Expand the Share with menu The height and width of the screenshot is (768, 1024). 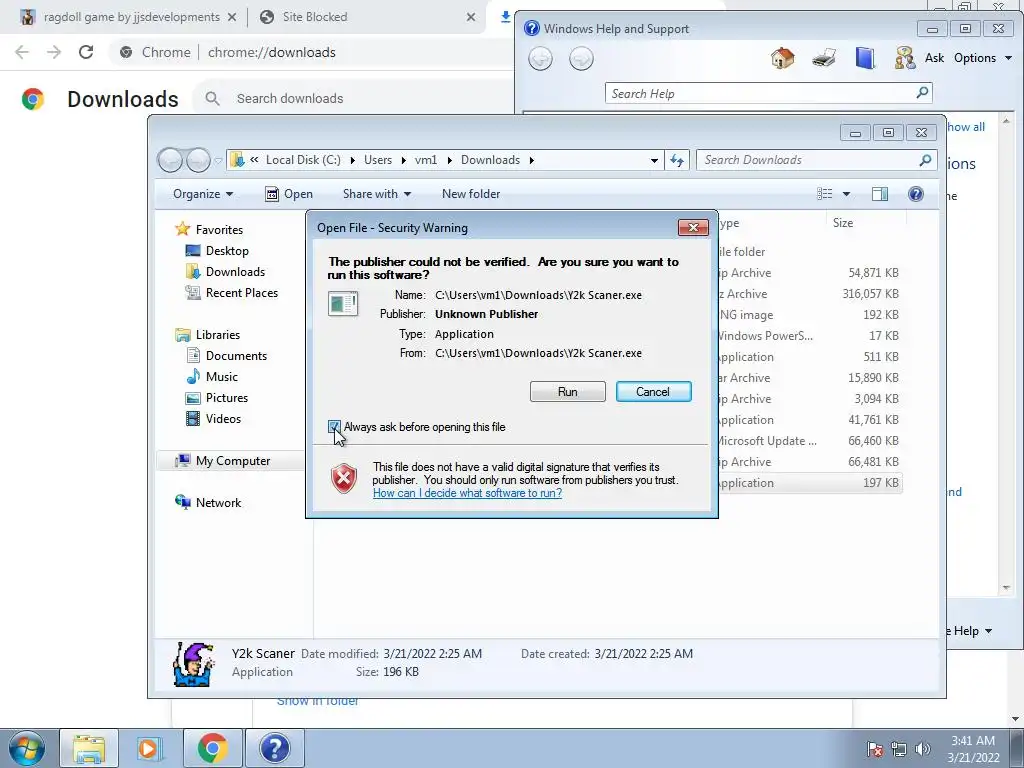click(x=377, y=194)
